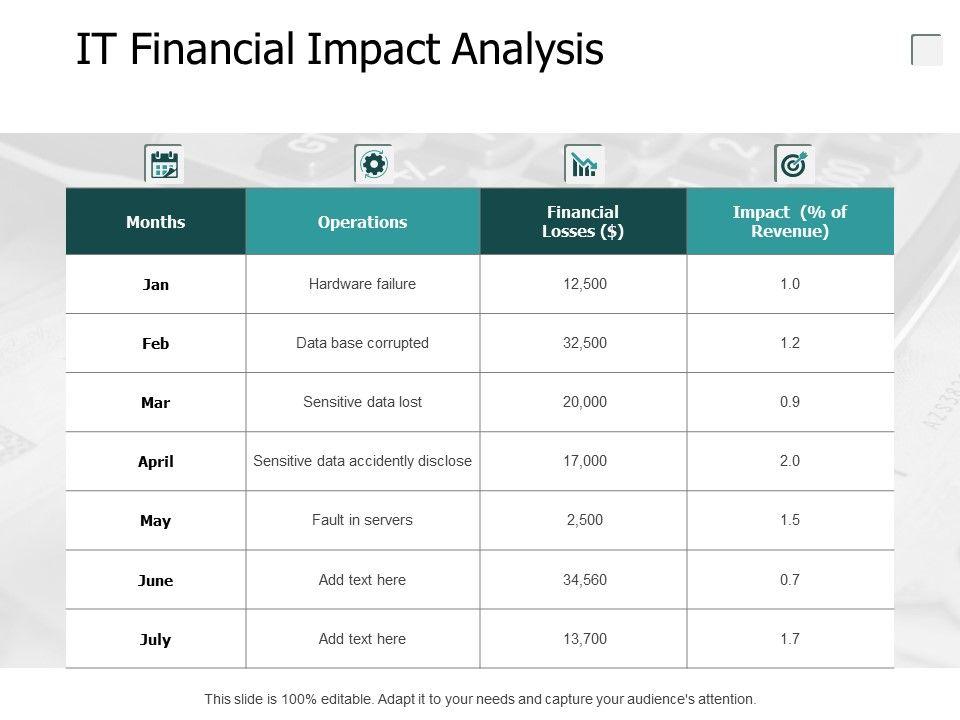Click the Sensitive data accidently disclose cell
The width and height of the screenshot is (960, 720).
[362, 461]
